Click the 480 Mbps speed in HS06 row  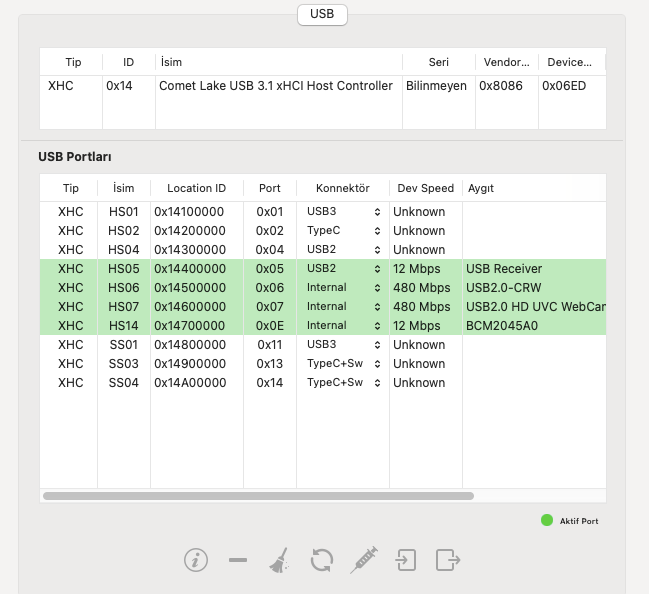421,288
